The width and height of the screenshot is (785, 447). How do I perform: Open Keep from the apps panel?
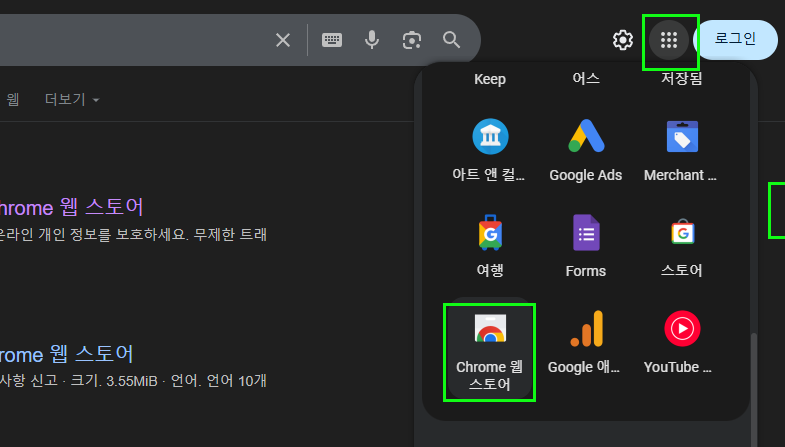[490, 79]
